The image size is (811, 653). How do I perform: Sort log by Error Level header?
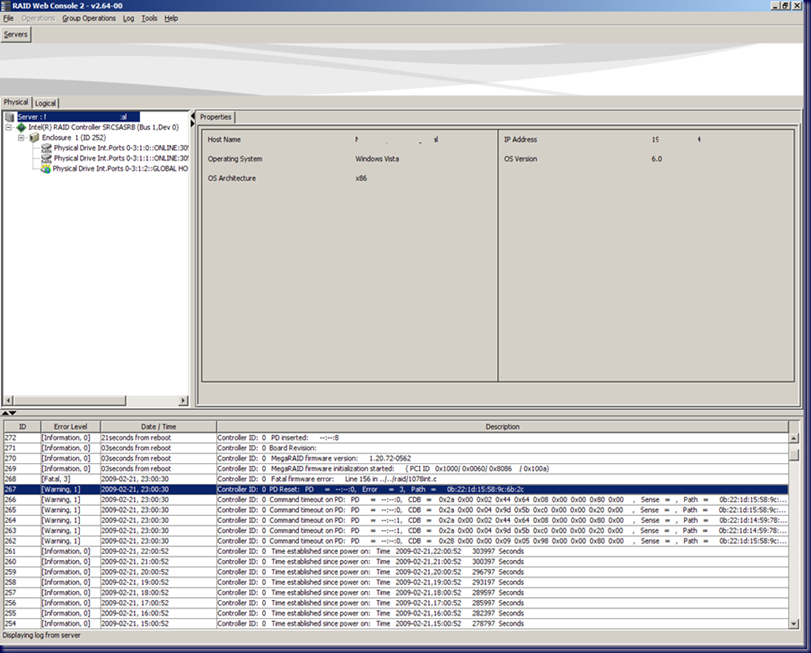(x=70, y=427)
